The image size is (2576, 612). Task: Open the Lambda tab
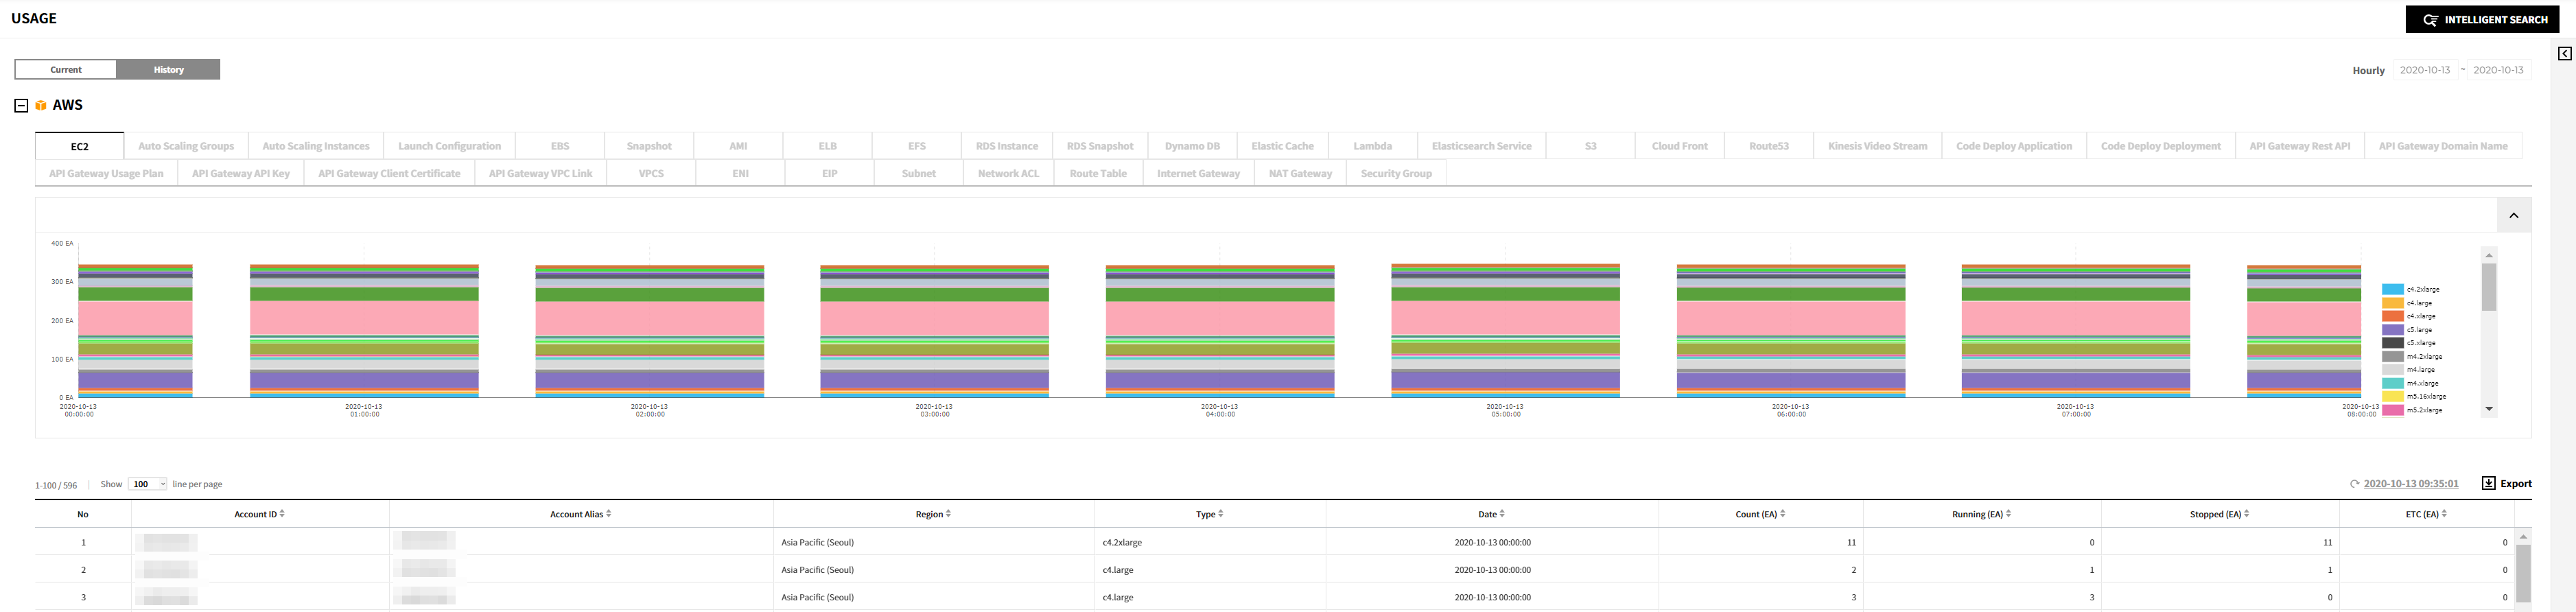pos(1372,146)
